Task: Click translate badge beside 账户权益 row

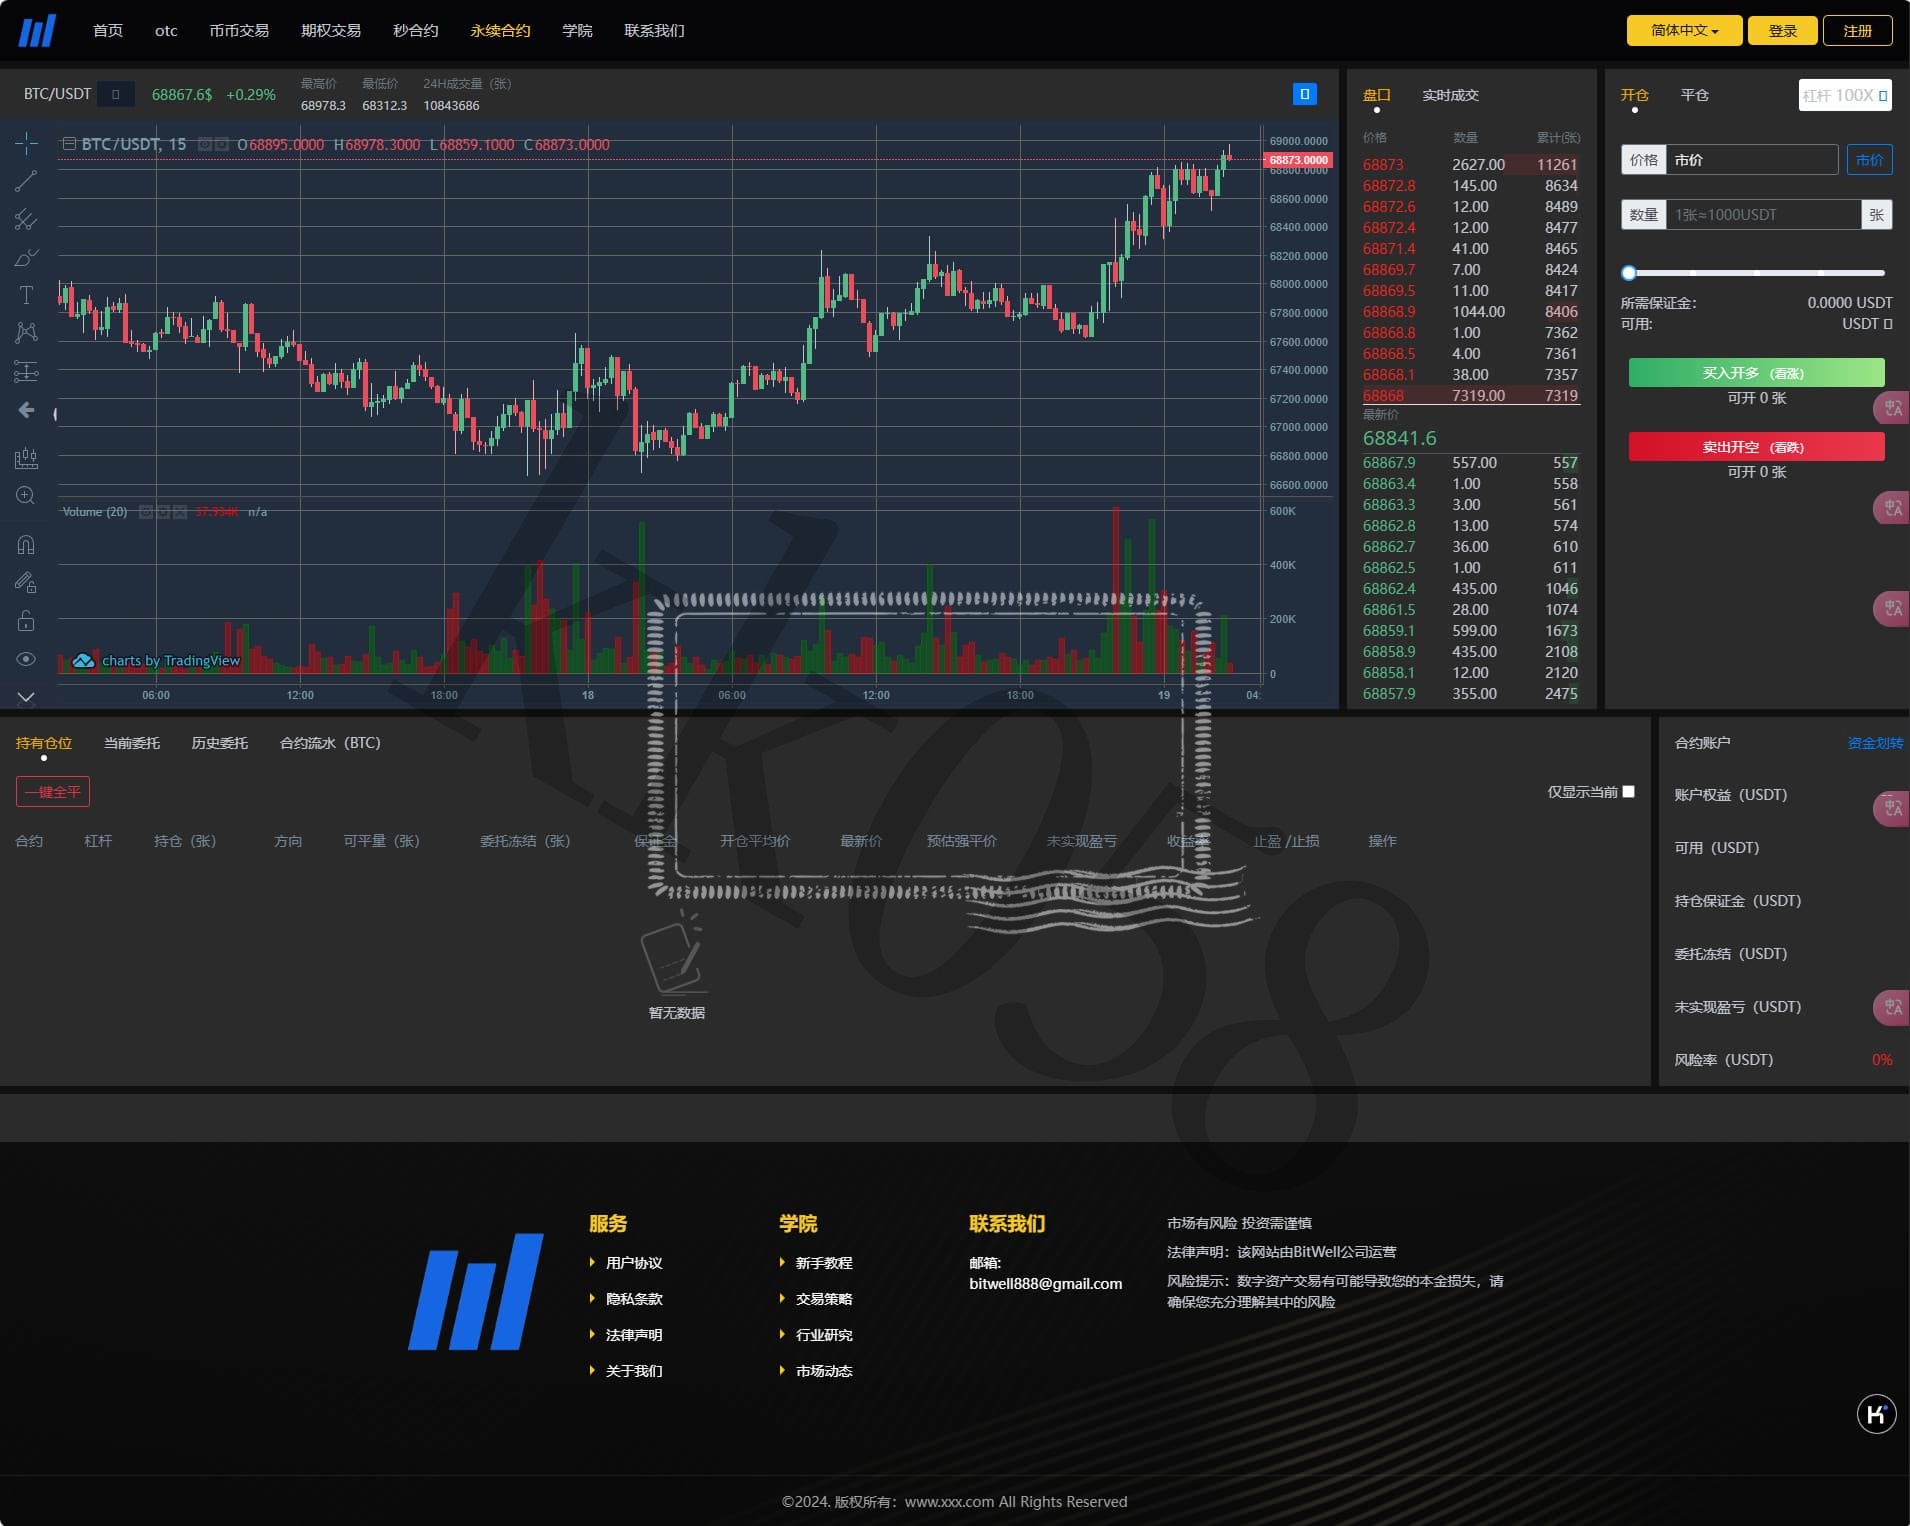Action: click(1890, 807)
